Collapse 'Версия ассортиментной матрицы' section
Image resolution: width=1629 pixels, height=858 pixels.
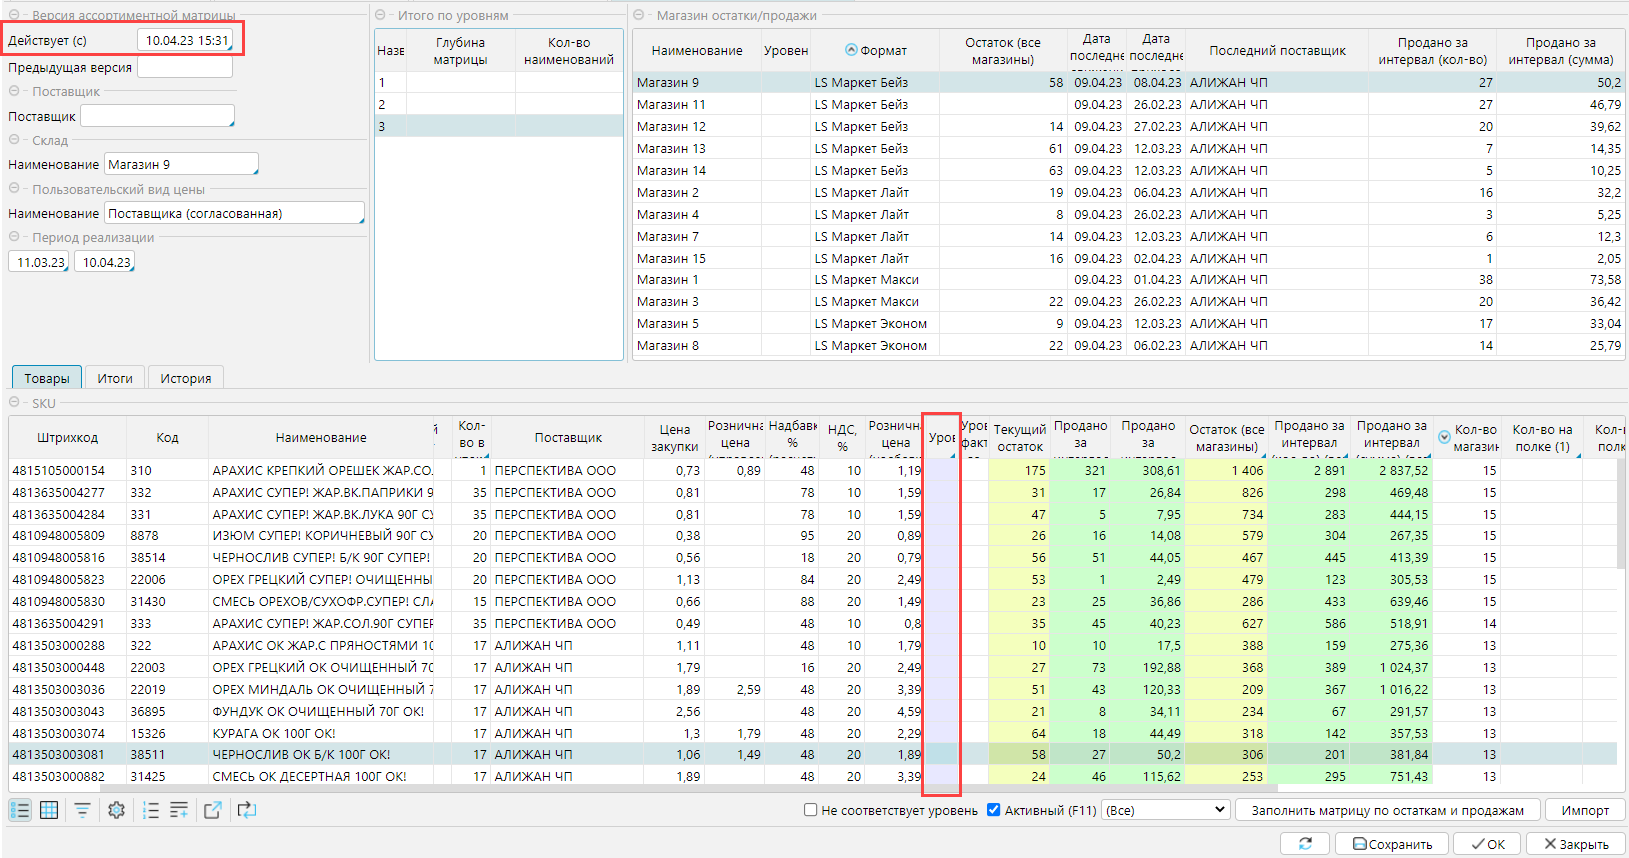tap(14, 15)
